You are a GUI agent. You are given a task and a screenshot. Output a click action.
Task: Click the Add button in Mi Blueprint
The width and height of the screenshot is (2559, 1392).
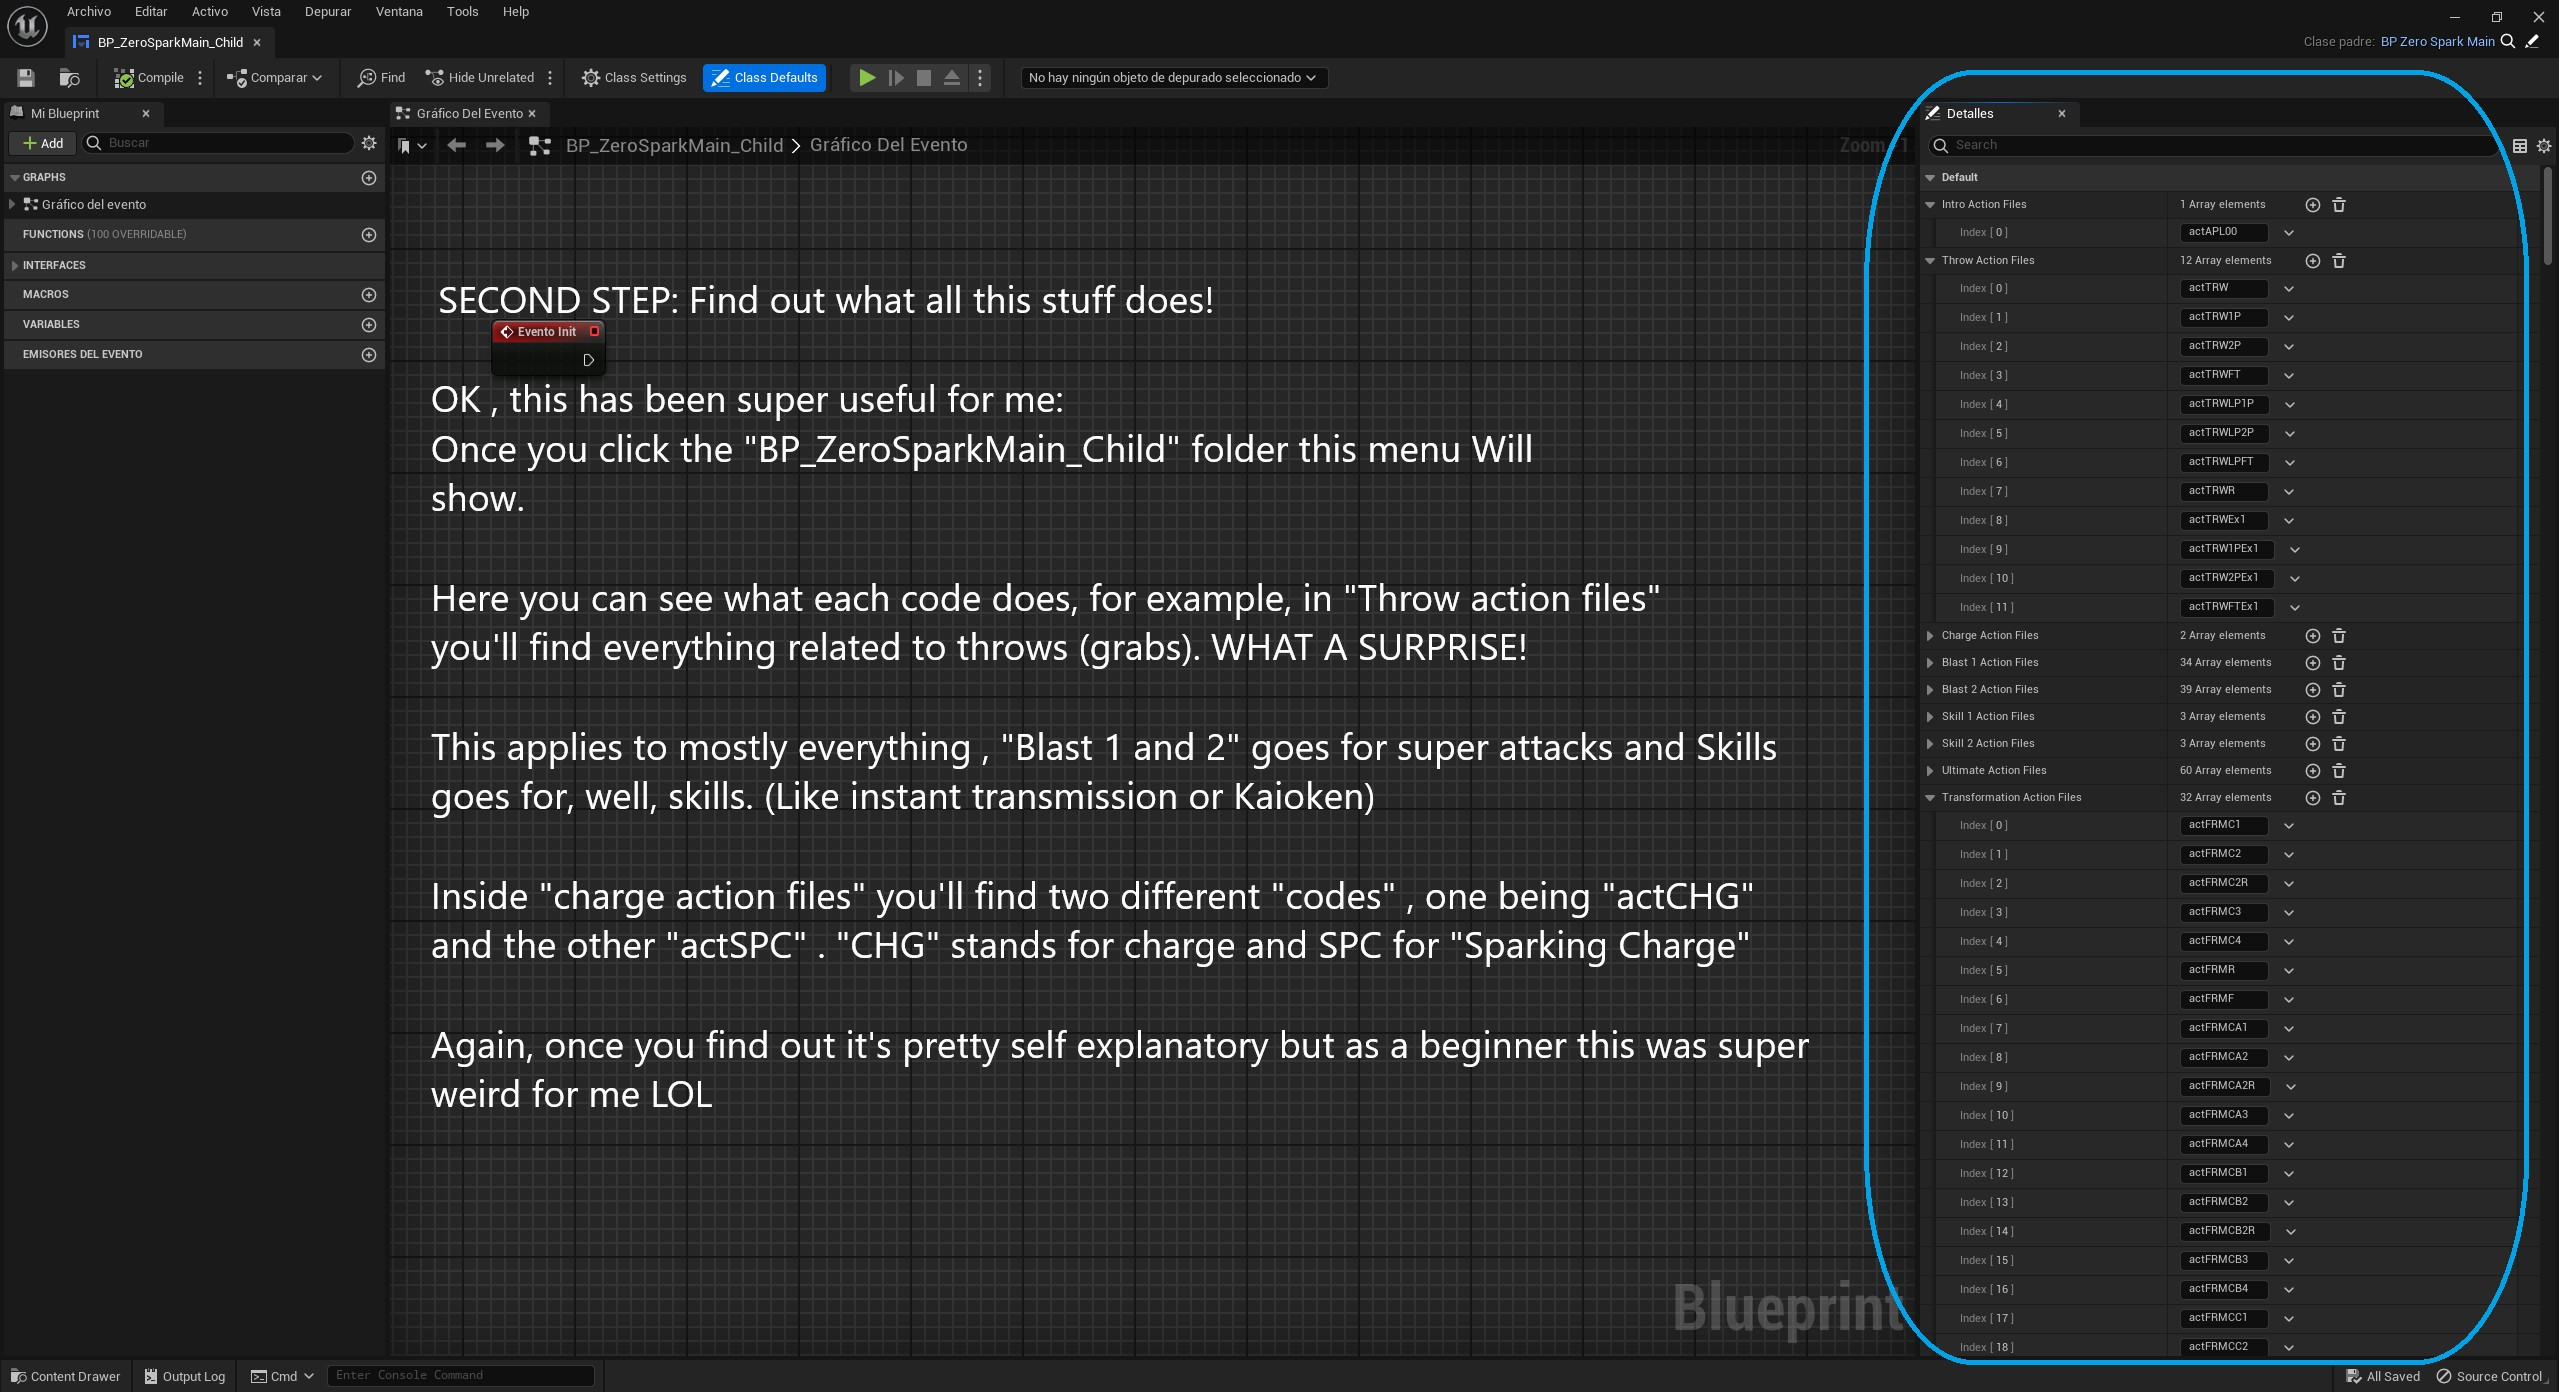click(x=42, y=143)
